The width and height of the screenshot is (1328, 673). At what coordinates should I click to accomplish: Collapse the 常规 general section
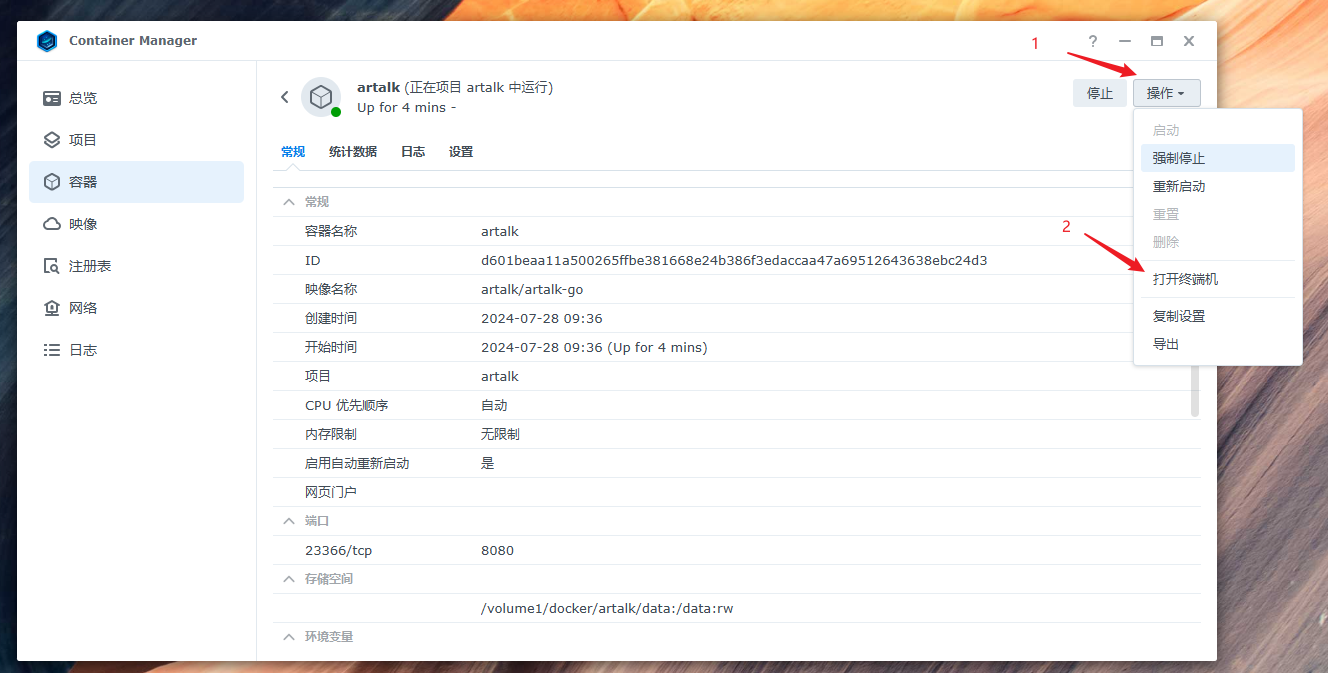coord(289,202)
